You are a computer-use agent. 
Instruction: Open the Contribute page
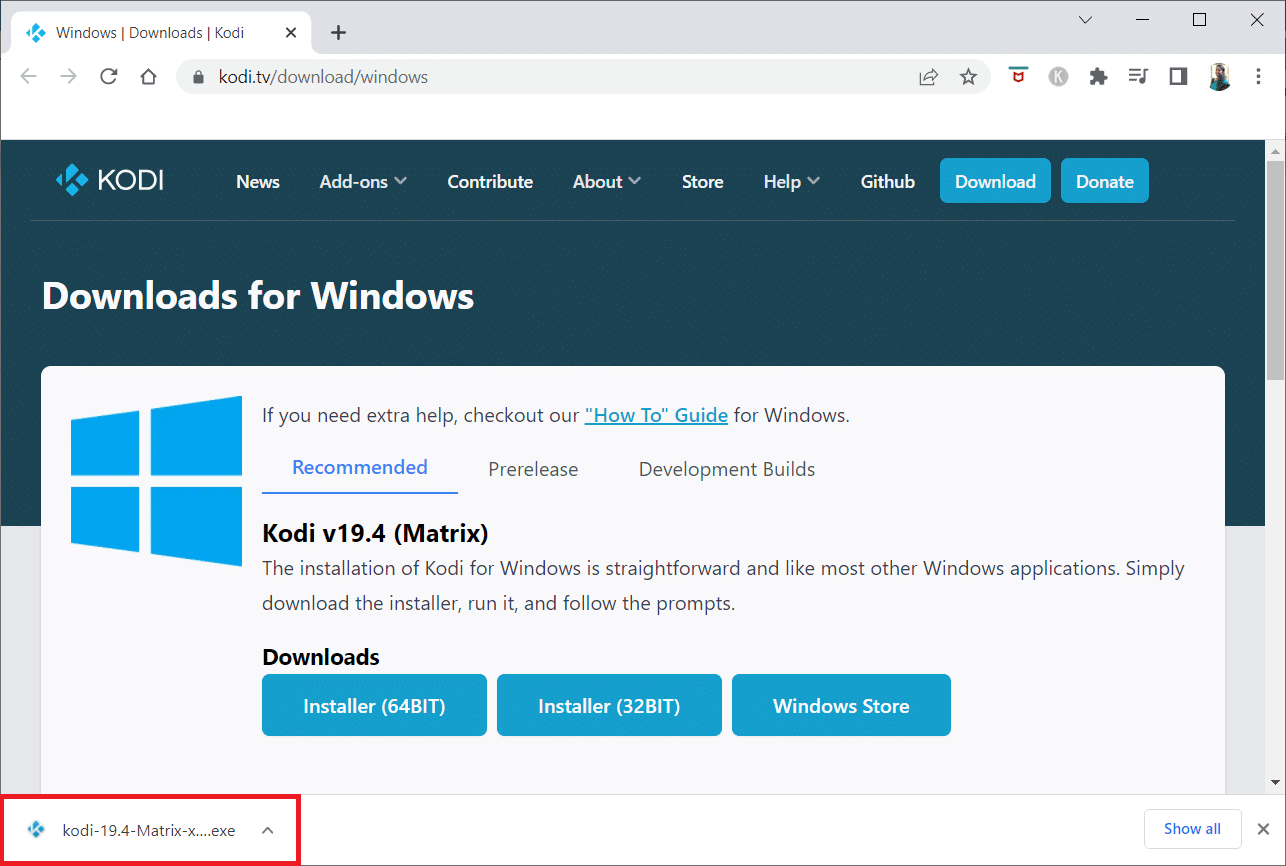coord(490,181)
